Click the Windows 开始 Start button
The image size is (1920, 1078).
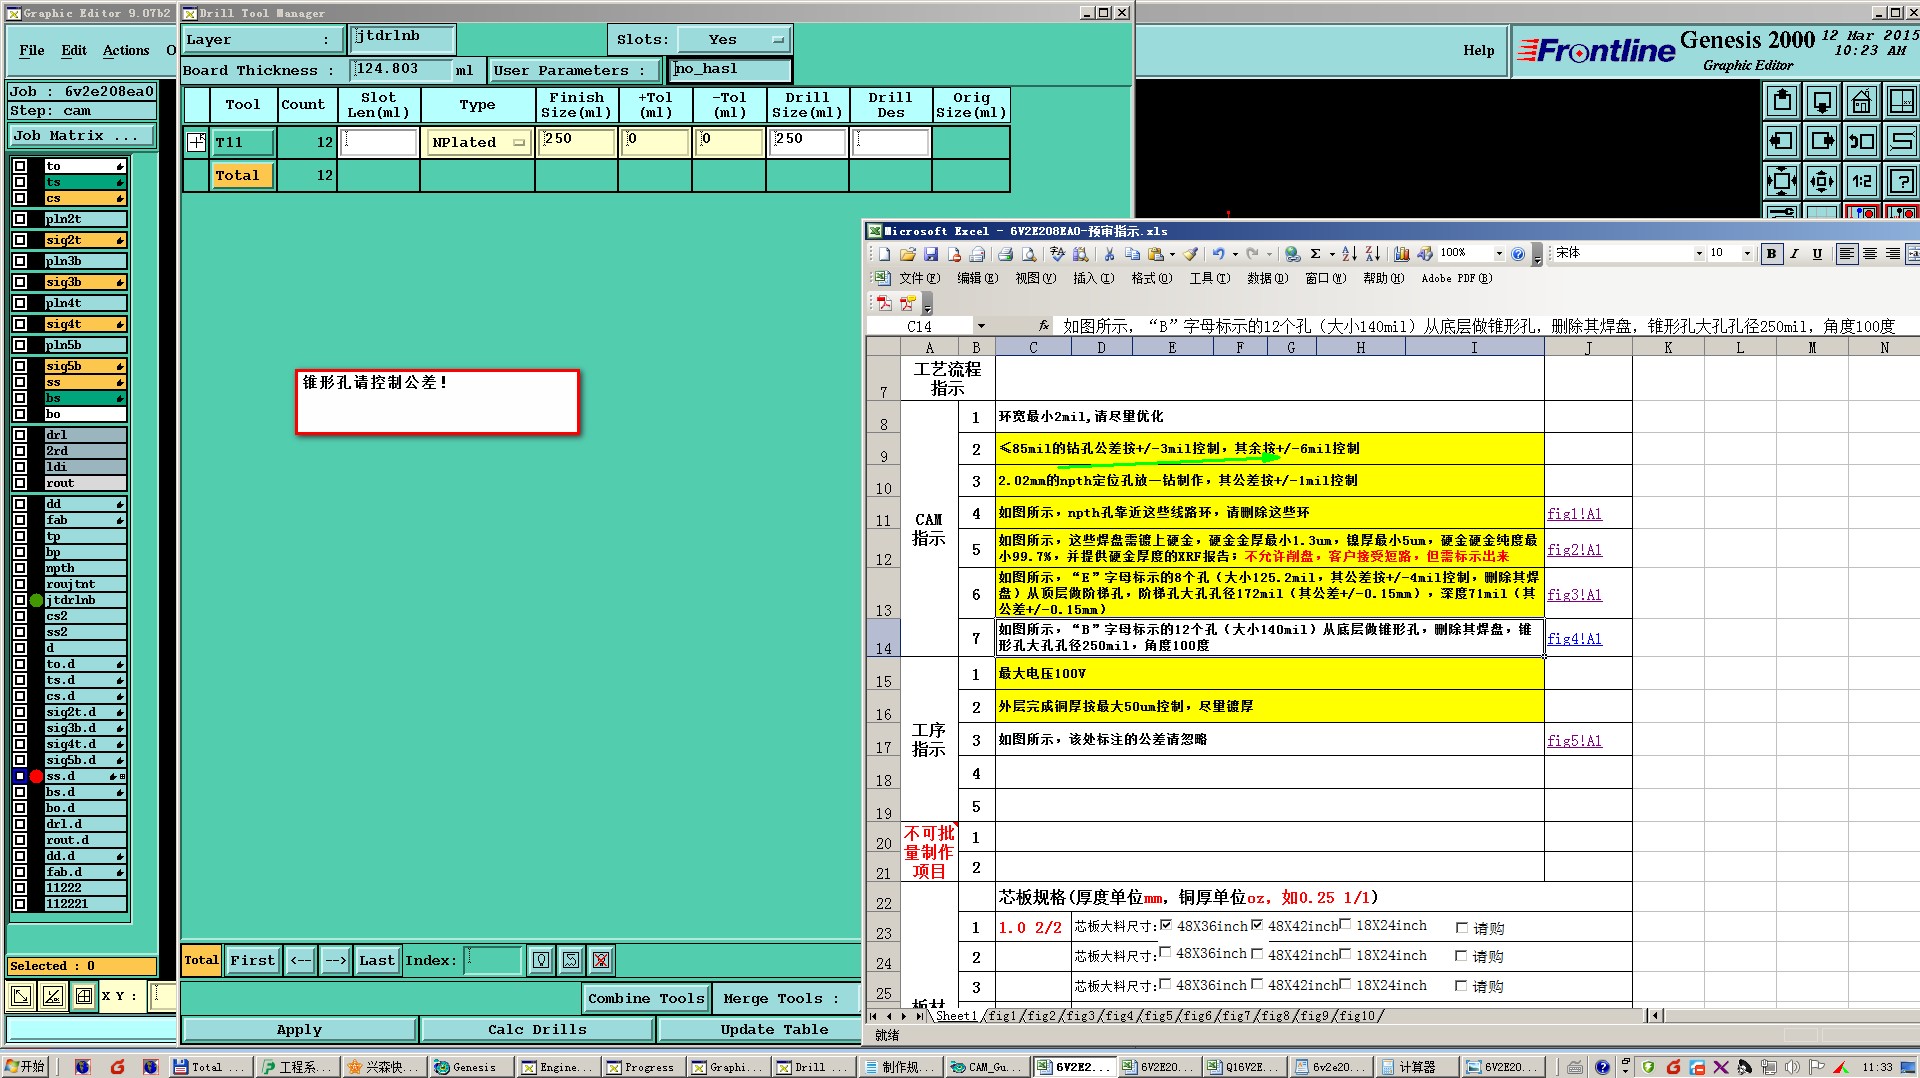[25, 1067]
